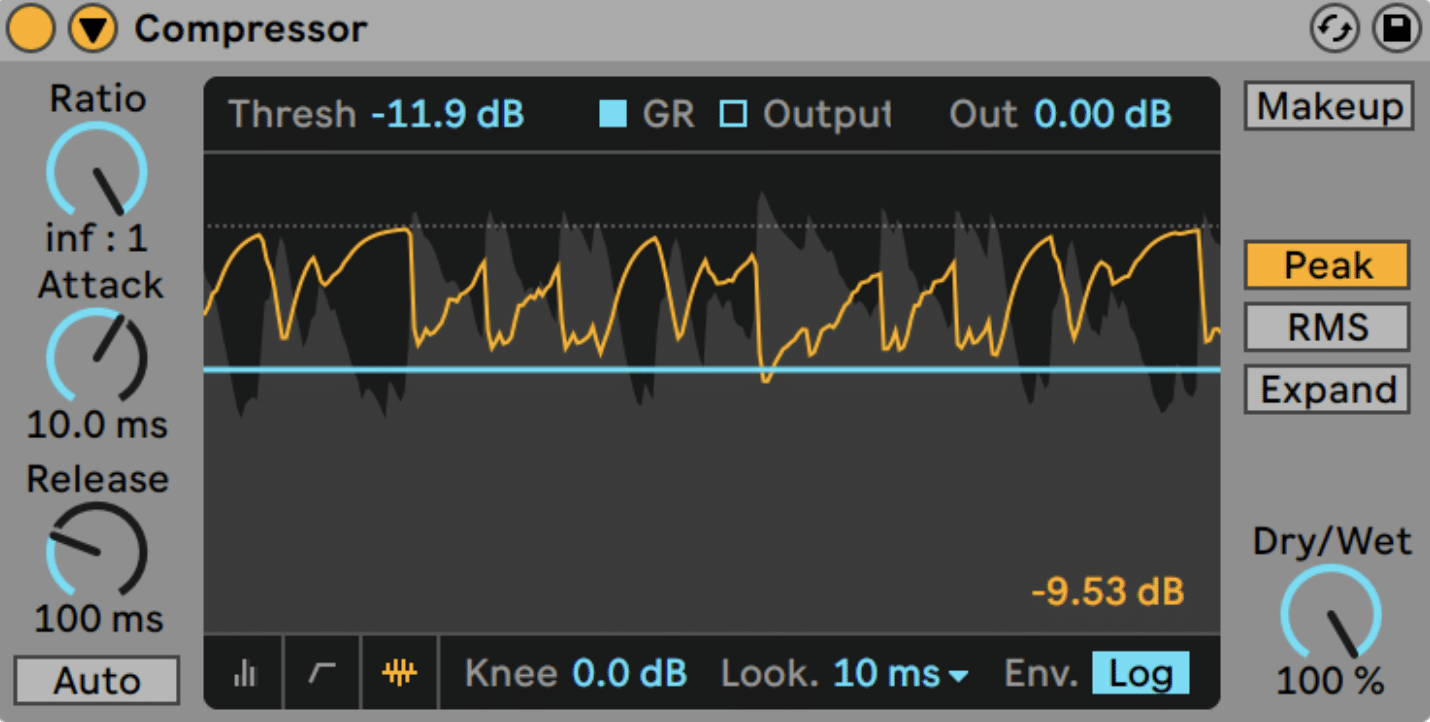Collapse the Compressor sidechain triangle toggle
The height and width of the screenshot is (722, 1430).
[93, 29]
